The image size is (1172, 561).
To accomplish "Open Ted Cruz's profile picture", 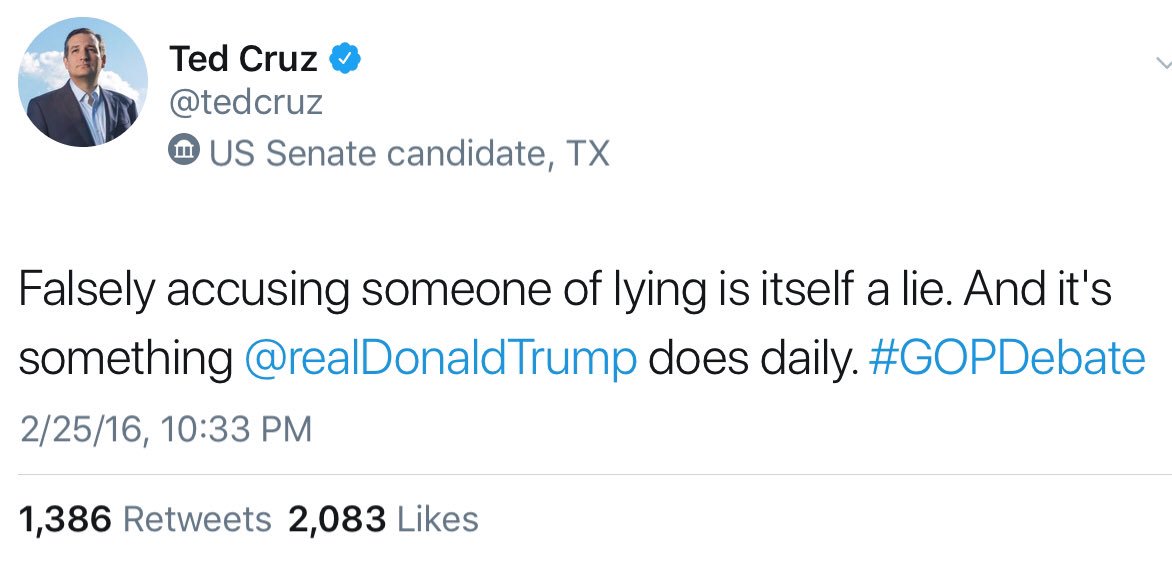I will tap(85, 83).
